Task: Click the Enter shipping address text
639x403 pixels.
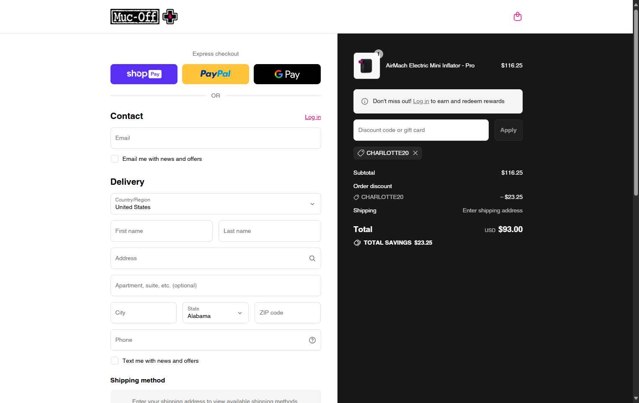Action: 492,211
